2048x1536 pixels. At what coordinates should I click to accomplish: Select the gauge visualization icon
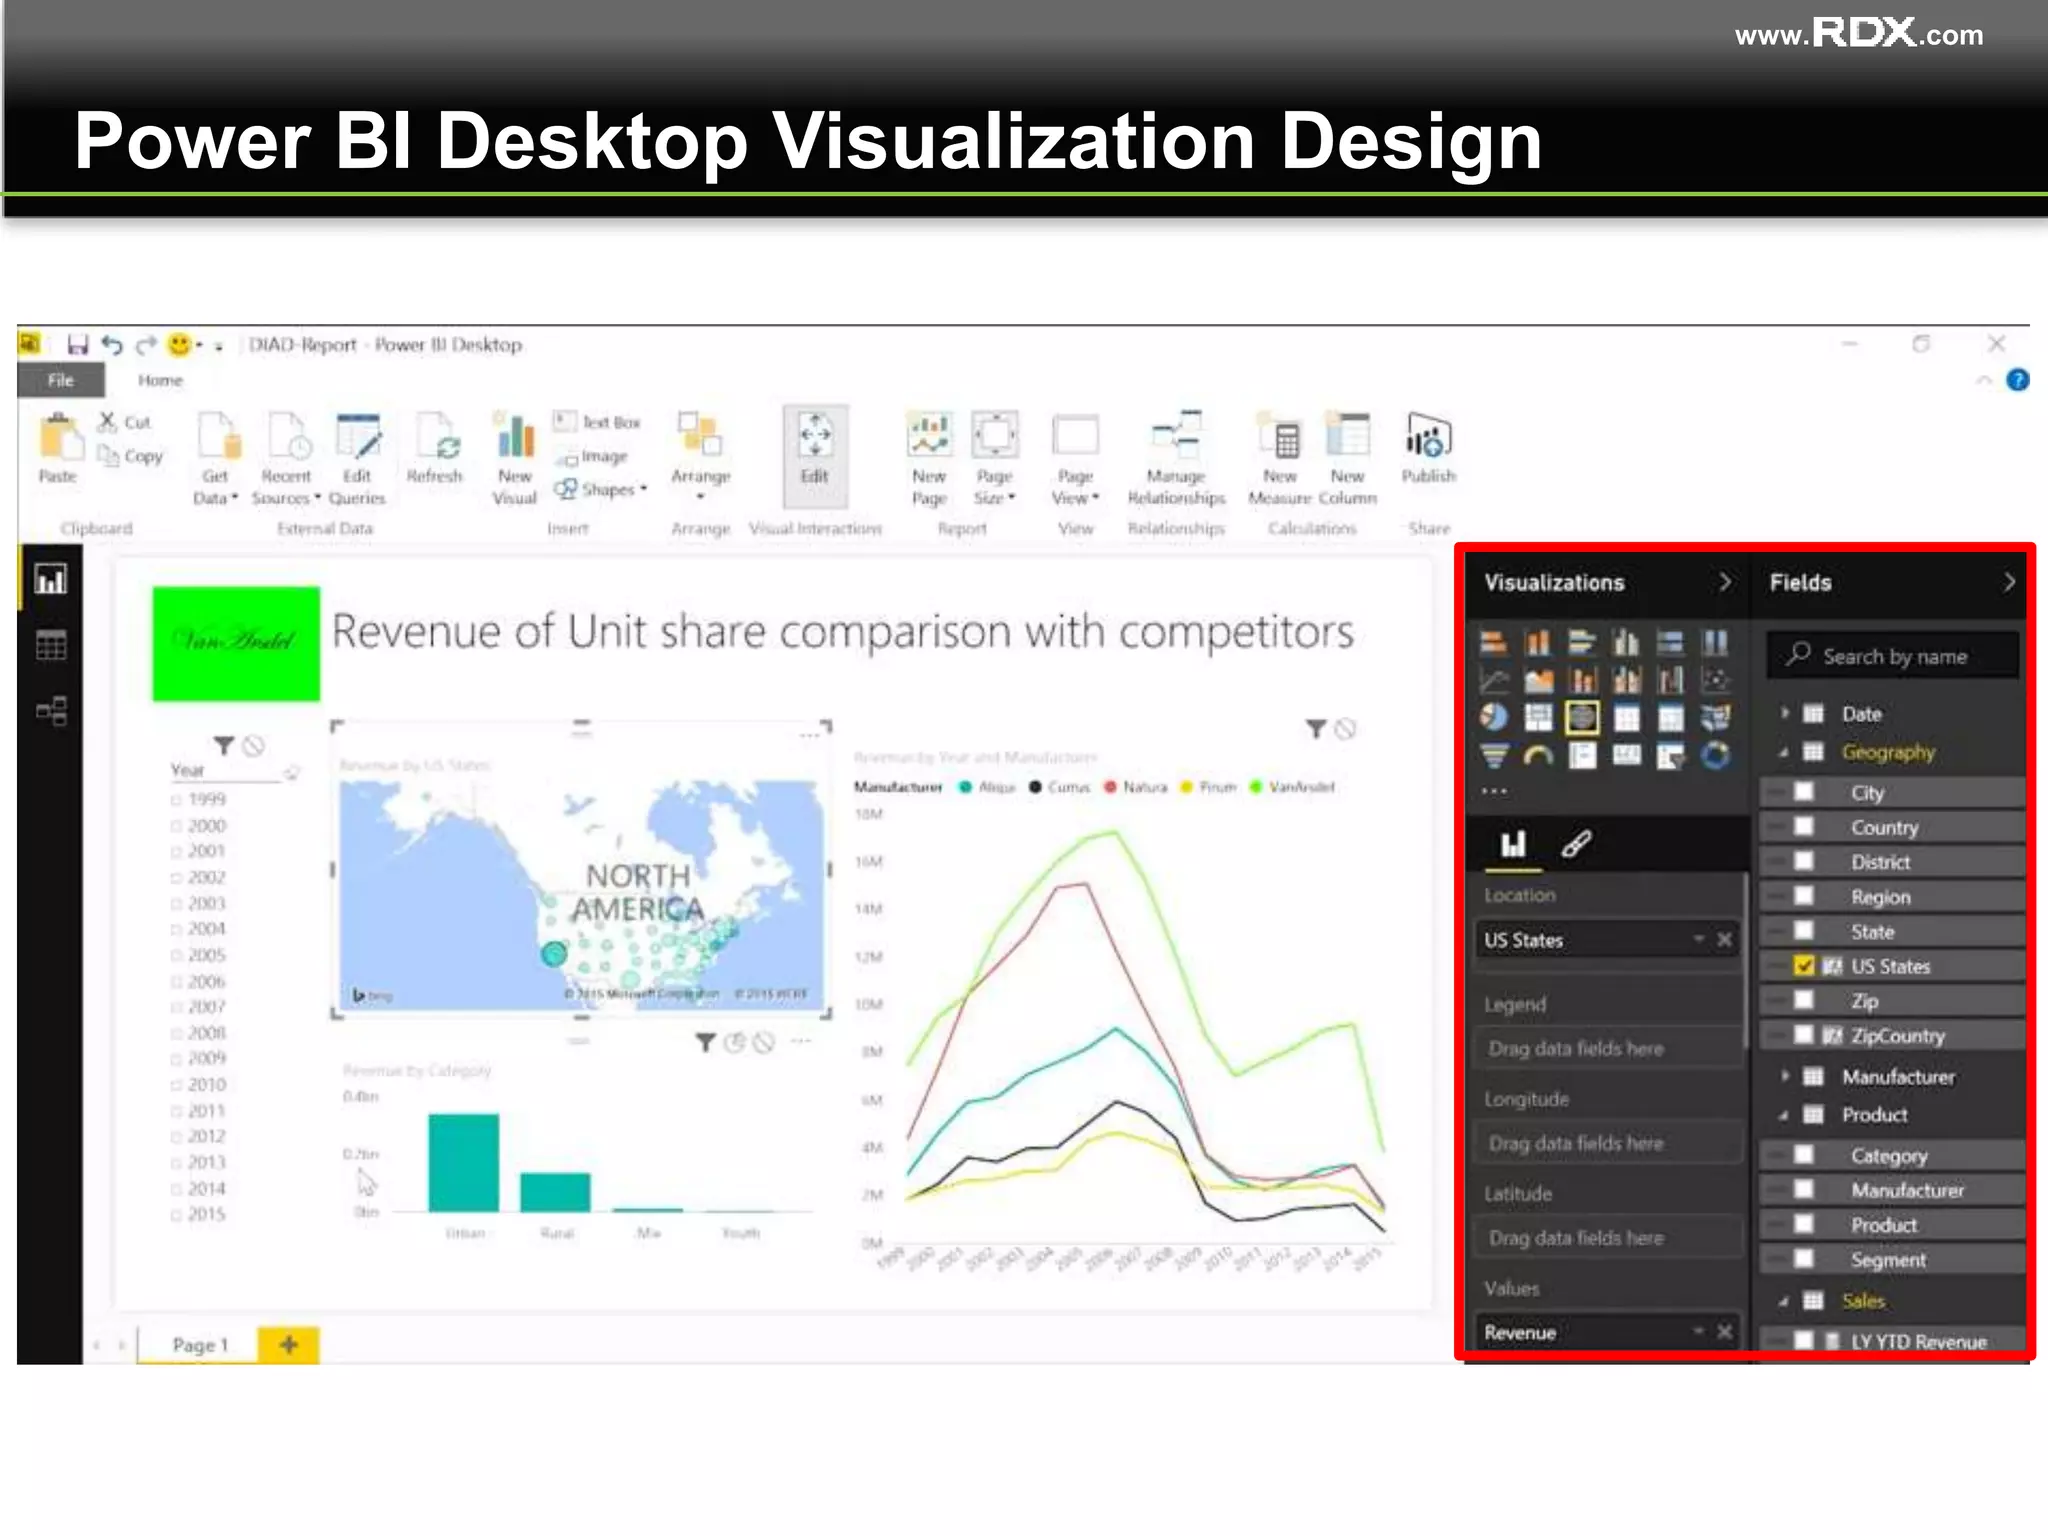click(x=1538, y=756)
